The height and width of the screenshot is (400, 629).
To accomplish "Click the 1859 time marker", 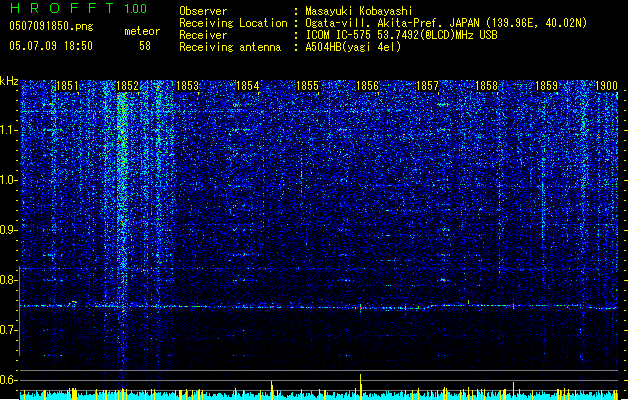I will point(546,86).
